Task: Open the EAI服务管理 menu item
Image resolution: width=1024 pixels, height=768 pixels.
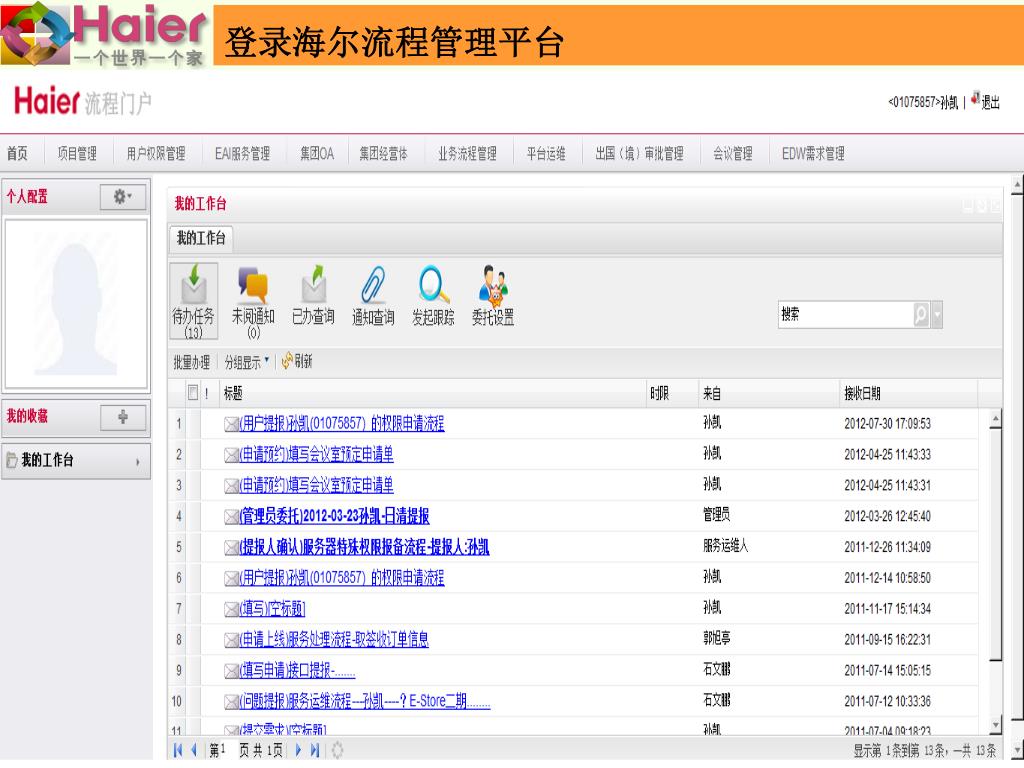Action: click(242, 153)
